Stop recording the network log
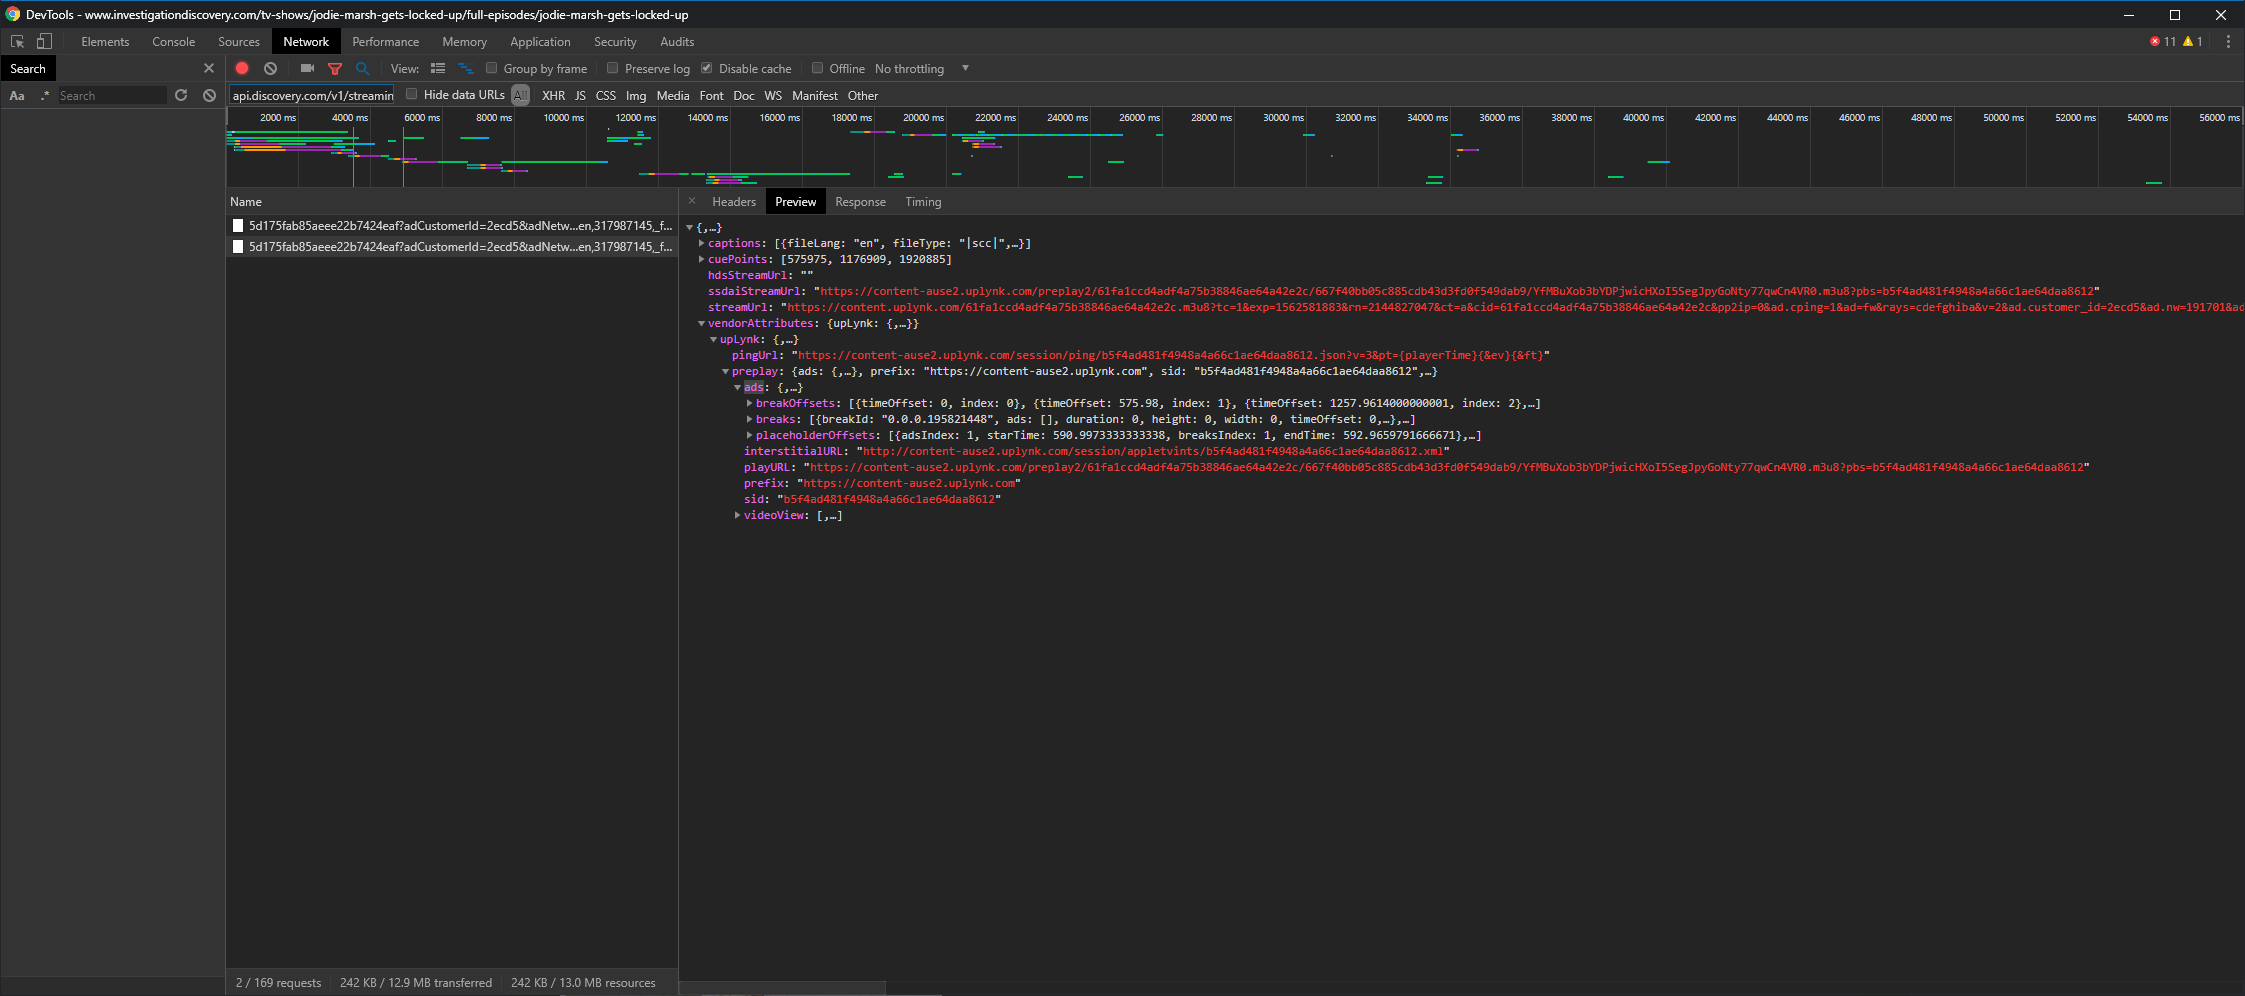2245x996 pixels. [241, 68]
